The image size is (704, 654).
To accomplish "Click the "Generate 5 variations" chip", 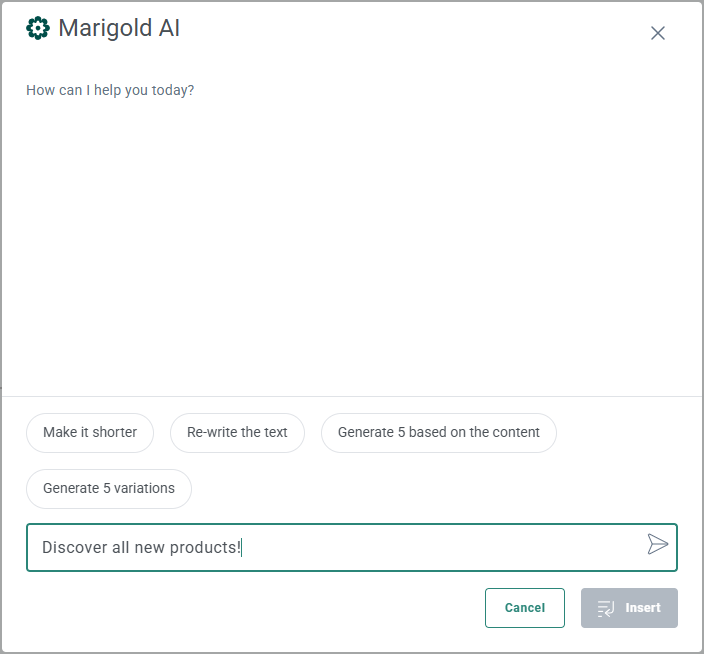I will 109,489.
